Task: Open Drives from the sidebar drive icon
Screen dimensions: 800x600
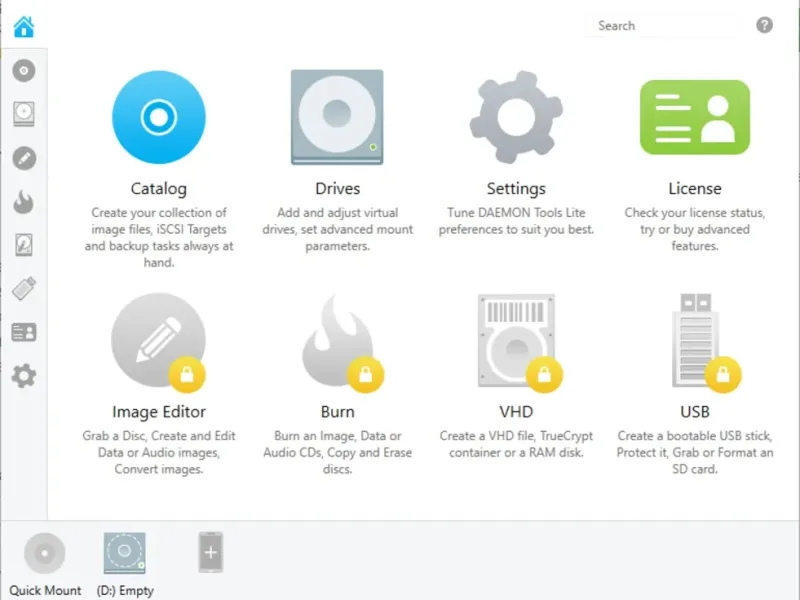Action: tap(24, 114)
